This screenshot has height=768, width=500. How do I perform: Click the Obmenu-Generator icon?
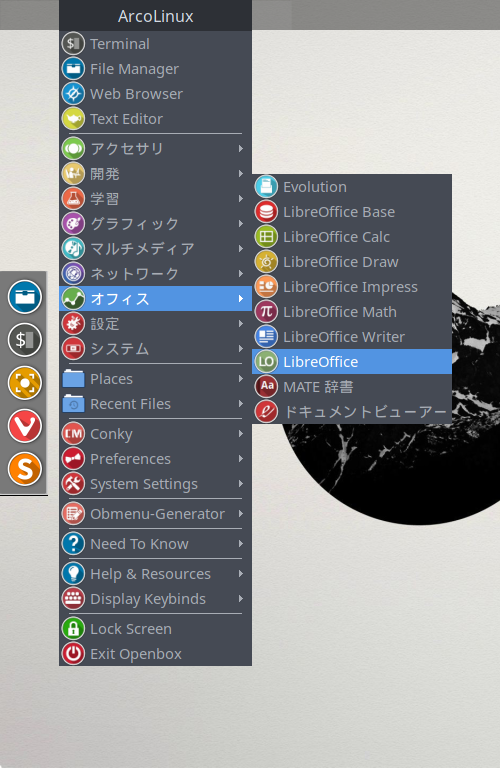tap(73, 514)
